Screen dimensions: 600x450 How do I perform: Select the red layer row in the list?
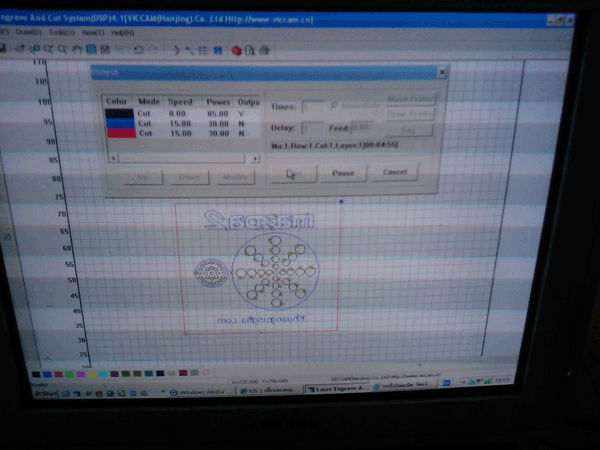click(183, 133)
